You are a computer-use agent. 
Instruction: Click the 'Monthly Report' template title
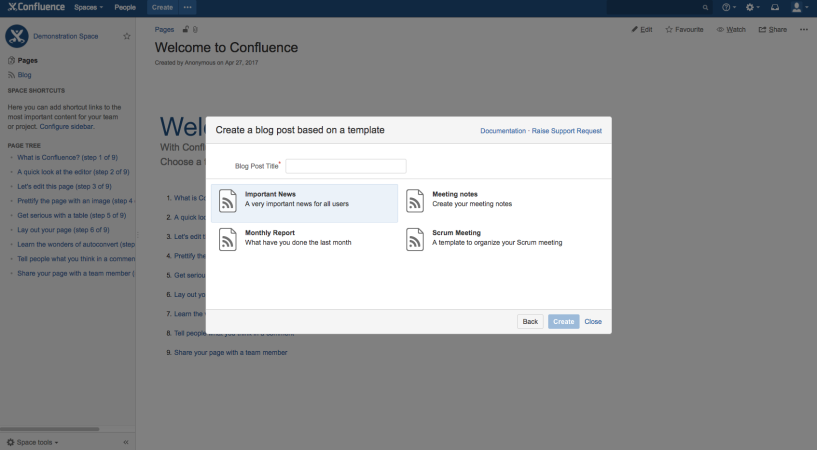pyautogui.click(x=269, y=233)
